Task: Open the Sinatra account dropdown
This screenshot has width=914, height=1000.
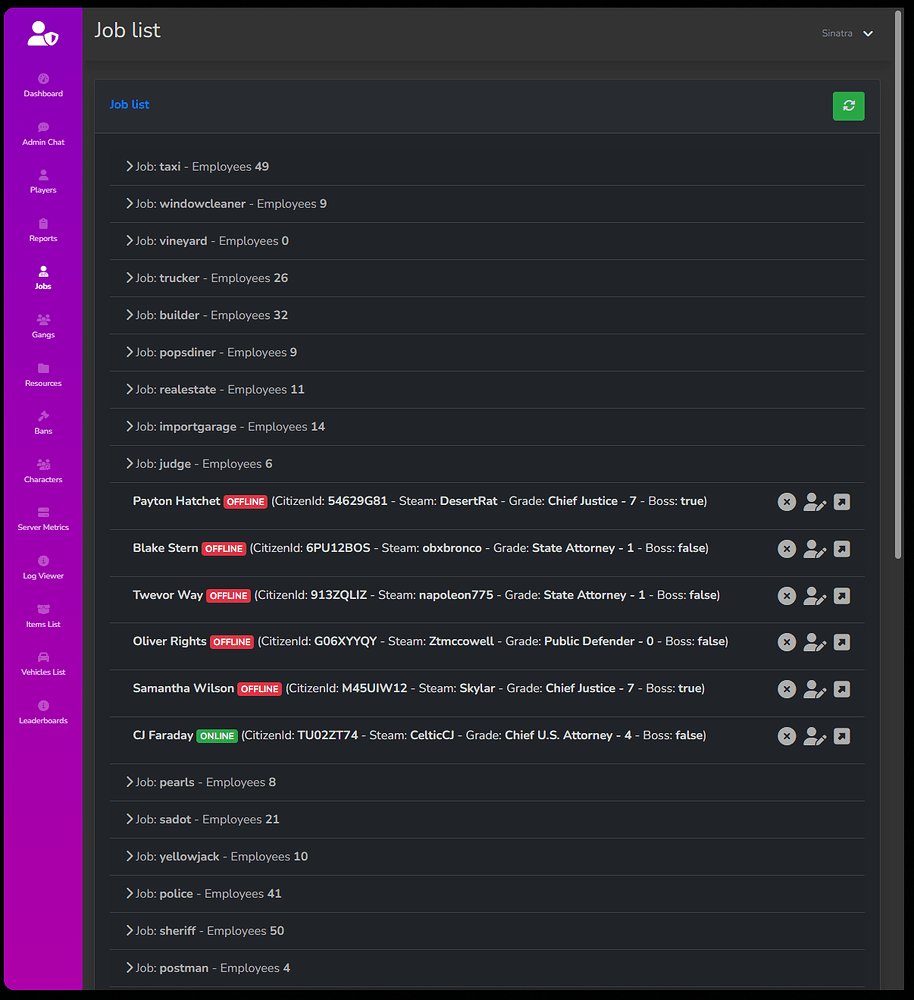Action: [x=847, y=33]
